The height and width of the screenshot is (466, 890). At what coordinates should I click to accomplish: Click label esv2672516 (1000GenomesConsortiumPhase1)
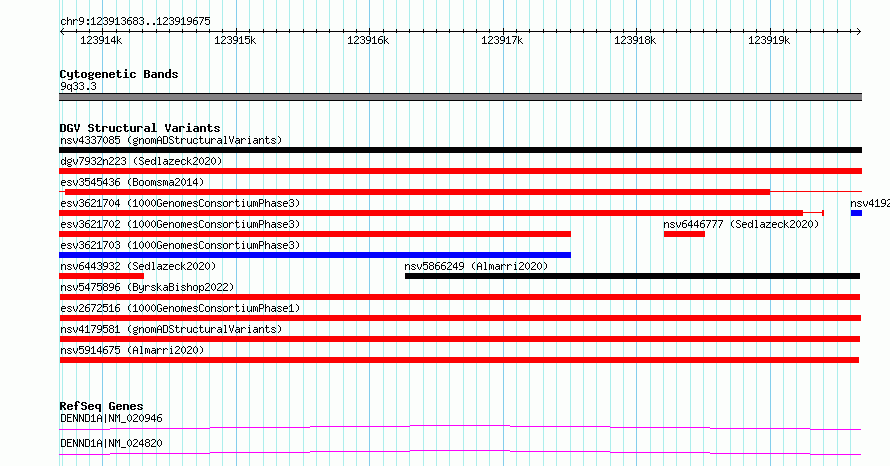[x=180, y=308]
